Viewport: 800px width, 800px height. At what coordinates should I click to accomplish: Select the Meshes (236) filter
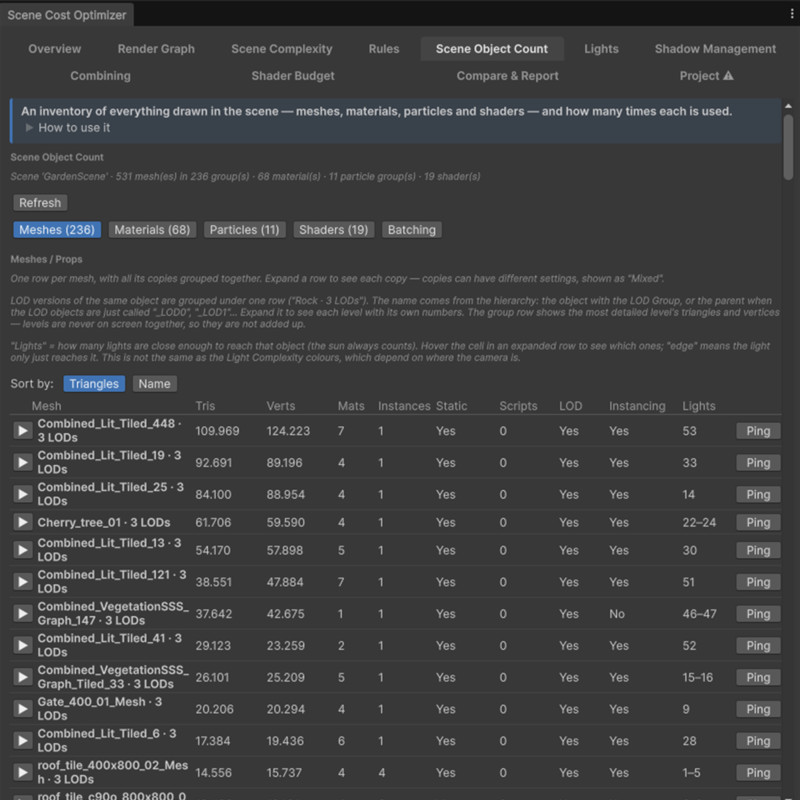pyautogui.click(x=57, y=230)
